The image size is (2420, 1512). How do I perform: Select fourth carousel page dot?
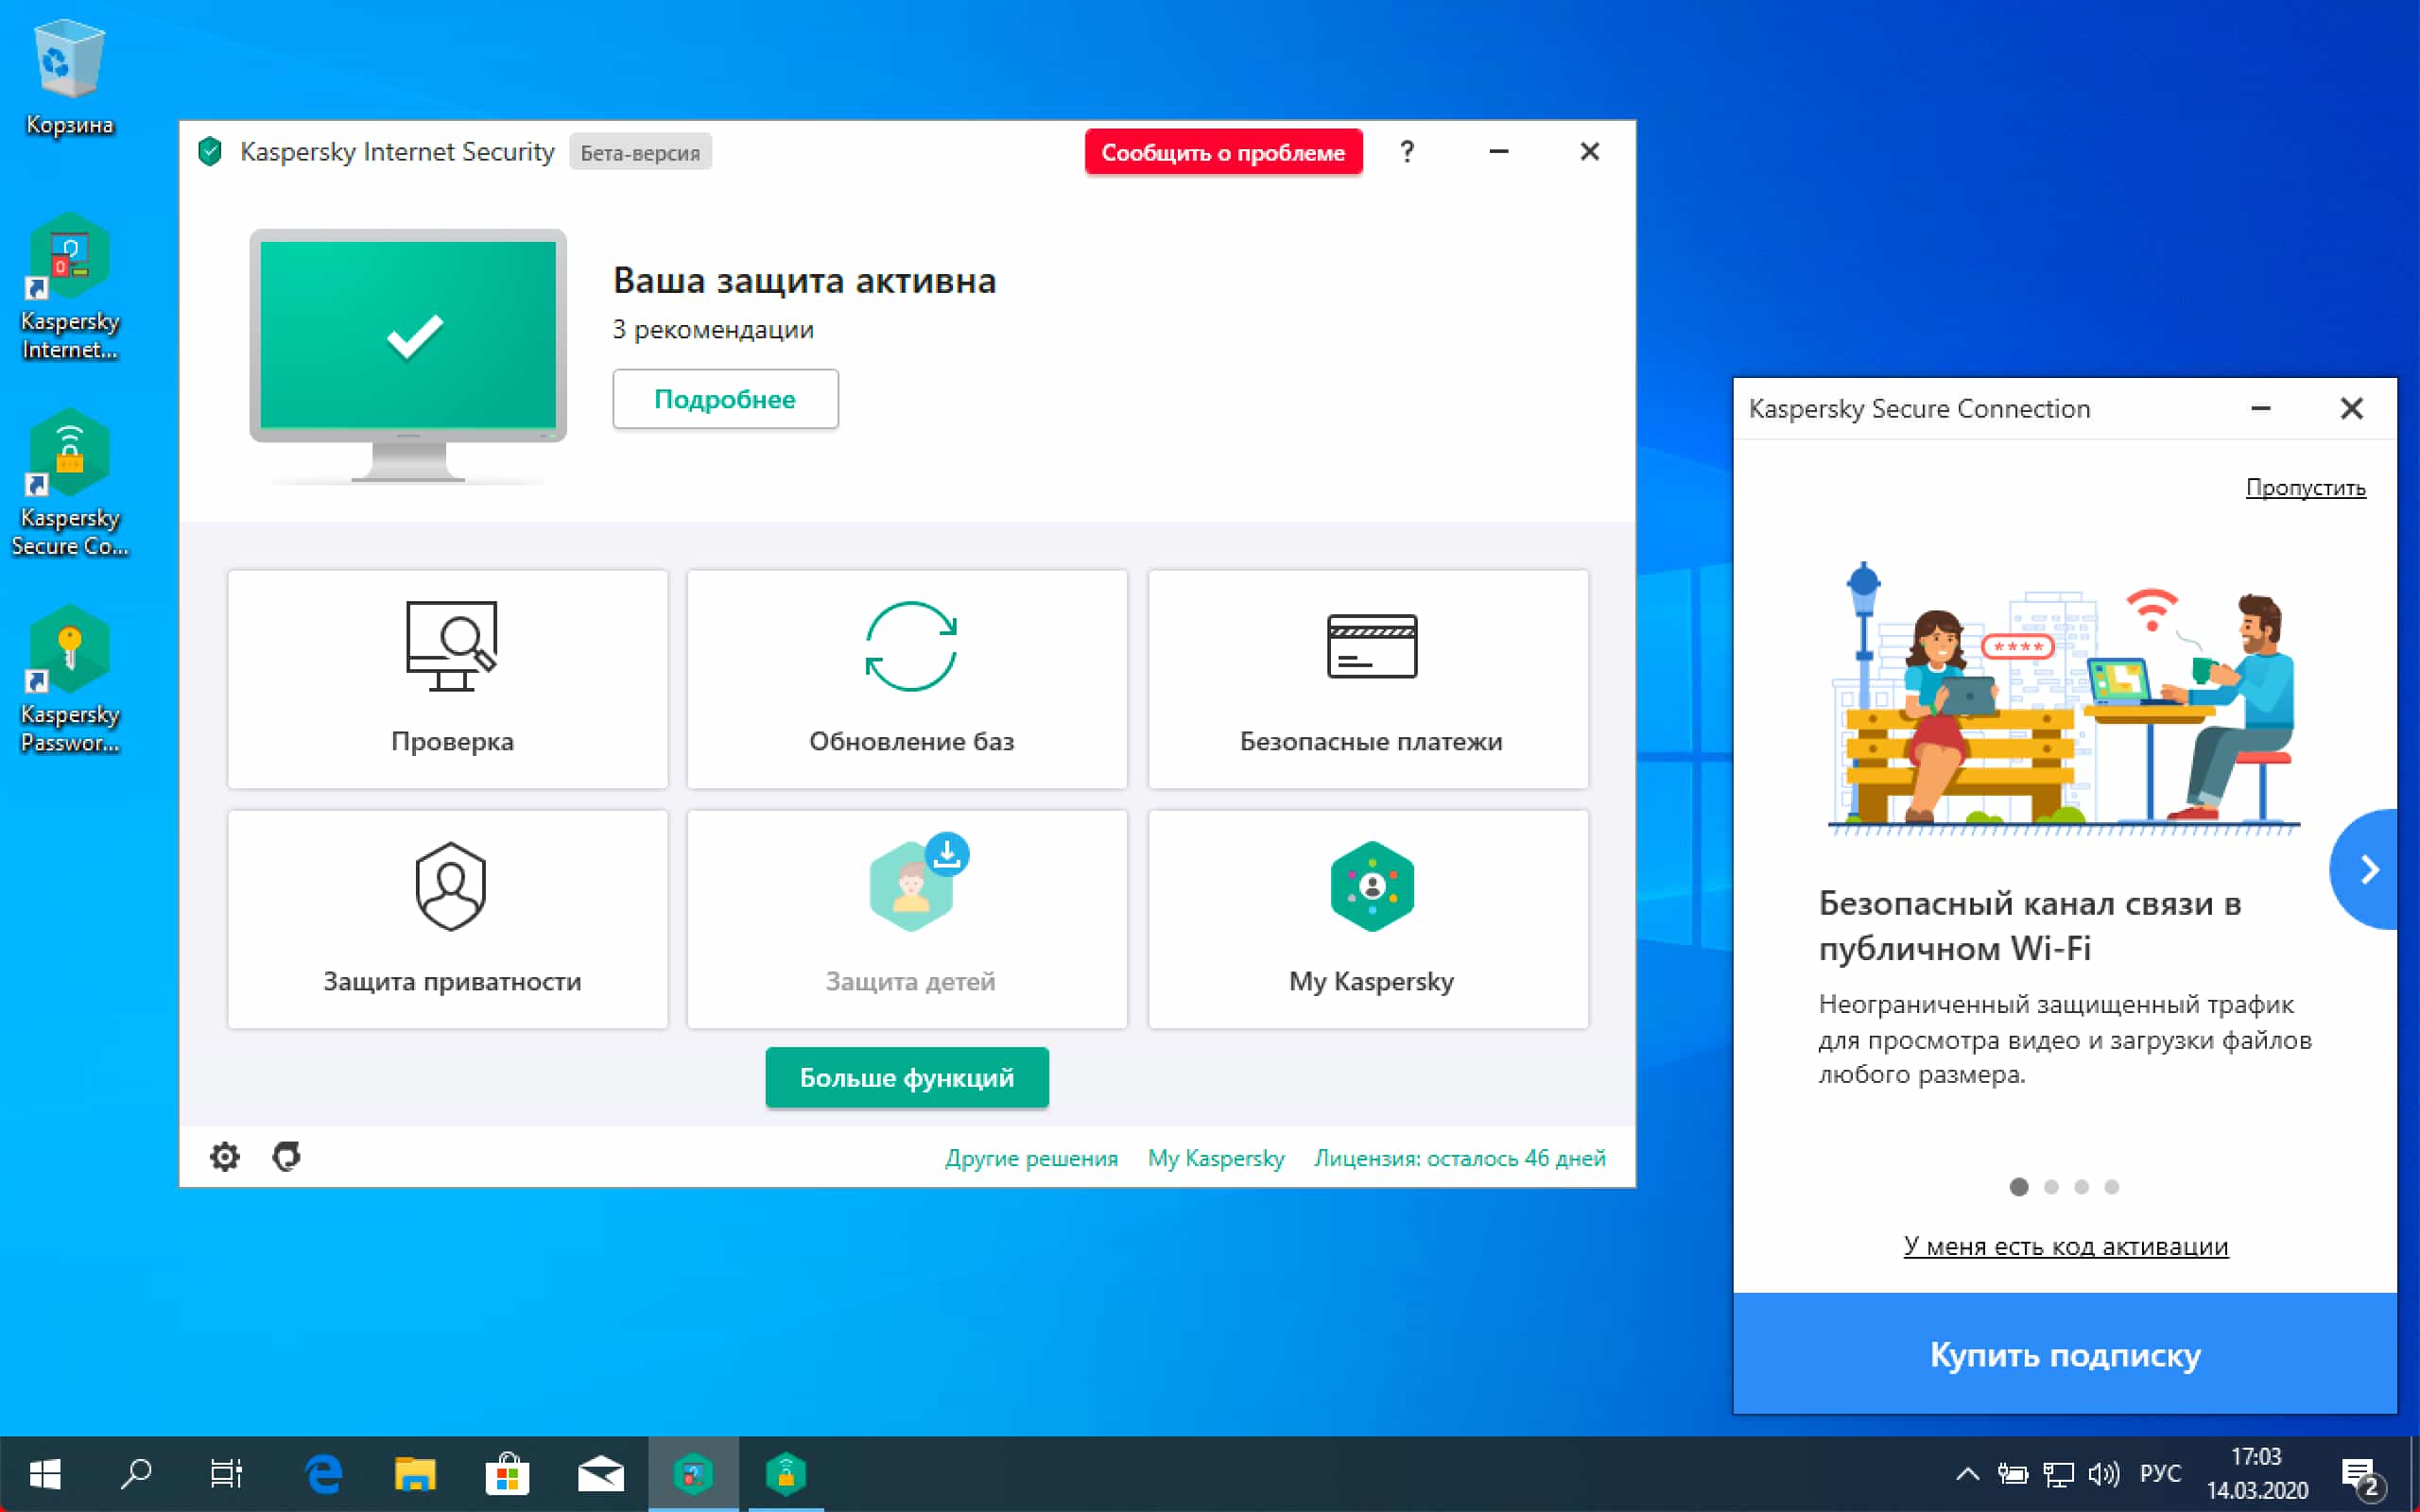[2111, 1187]
